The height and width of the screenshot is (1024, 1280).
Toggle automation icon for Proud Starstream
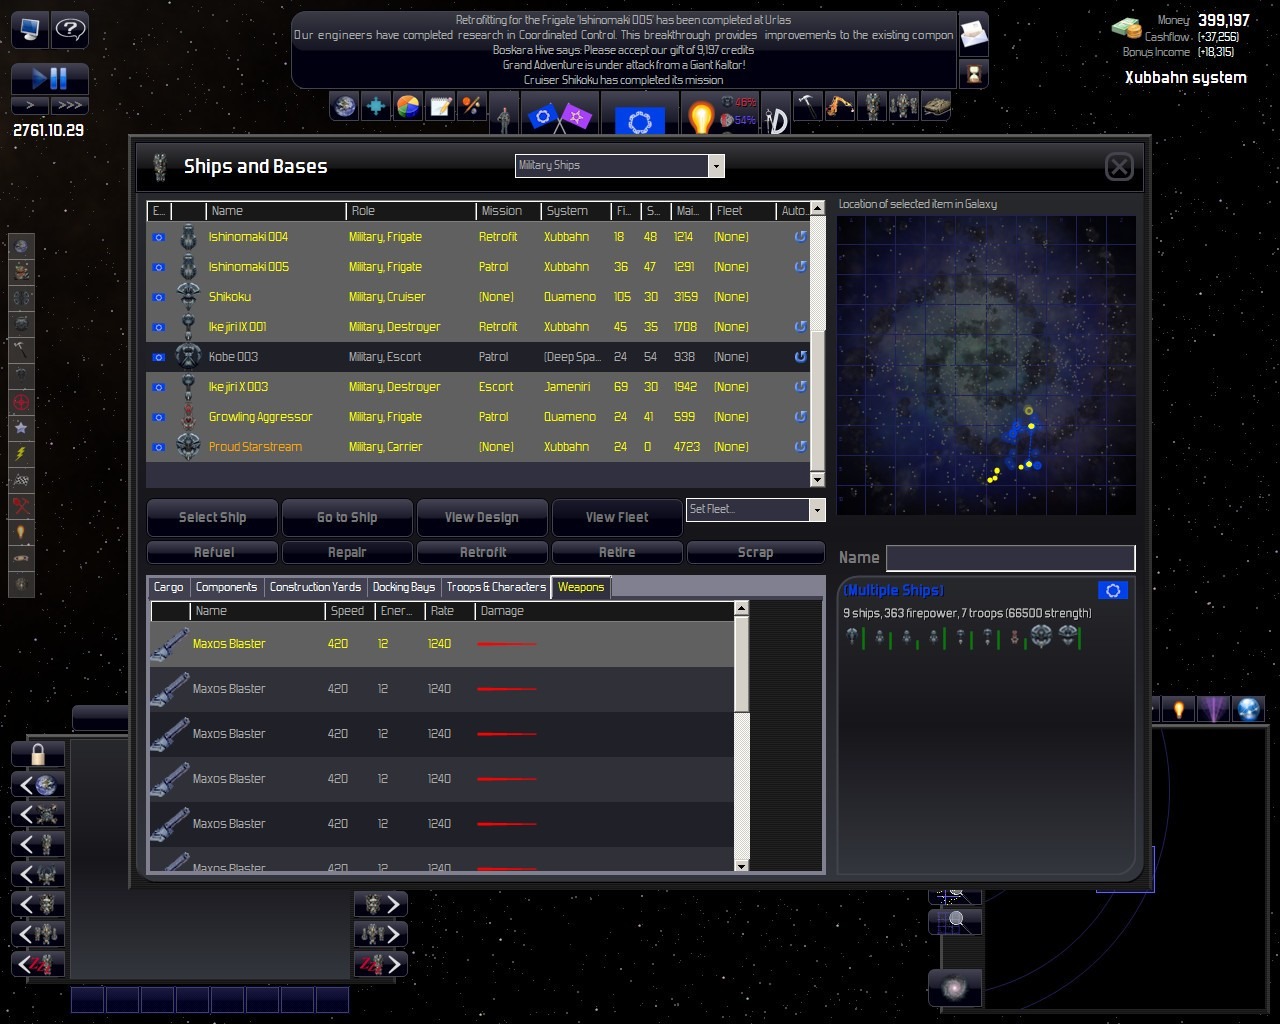(800, 447)
